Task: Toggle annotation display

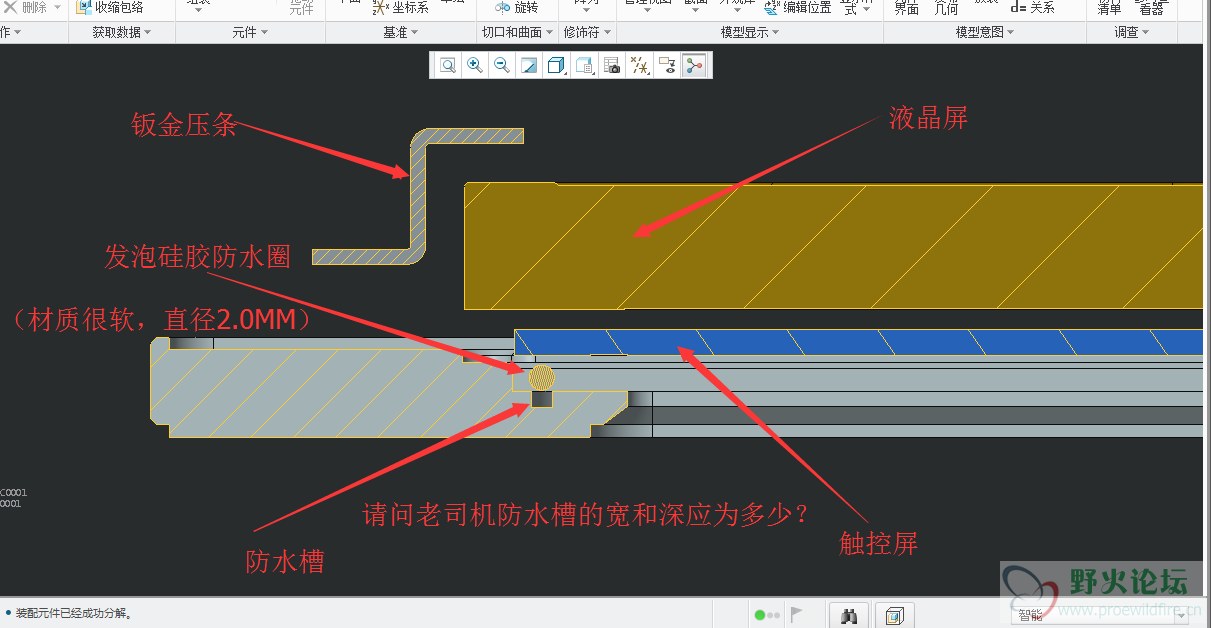Action: pos(667,66)
